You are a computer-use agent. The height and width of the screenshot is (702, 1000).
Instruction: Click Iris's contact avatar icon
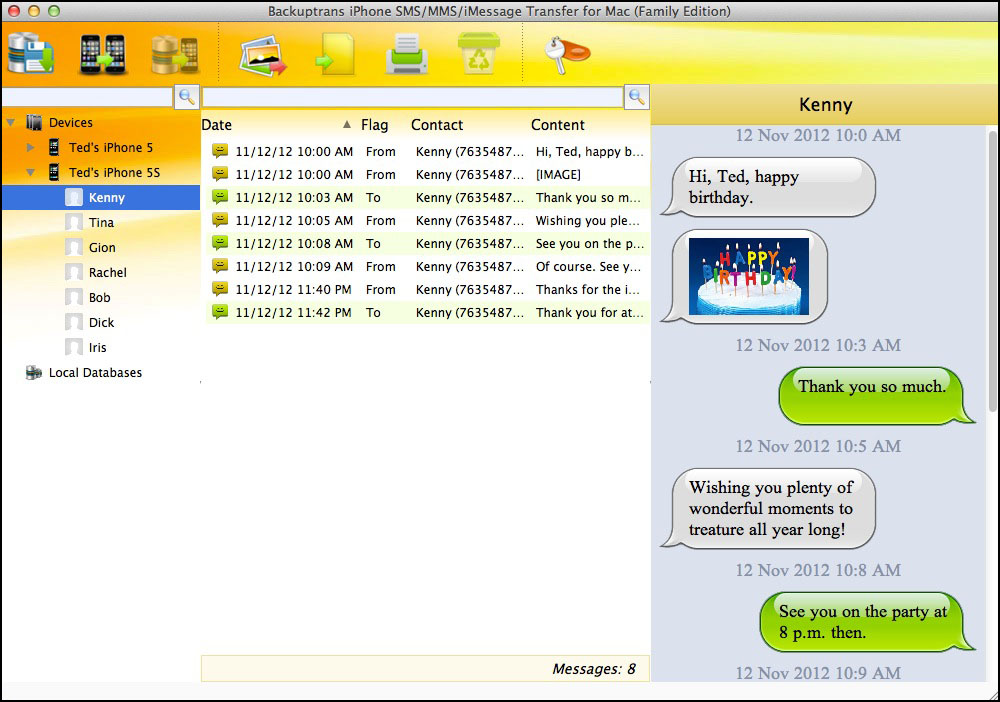[x=74, y=347]
